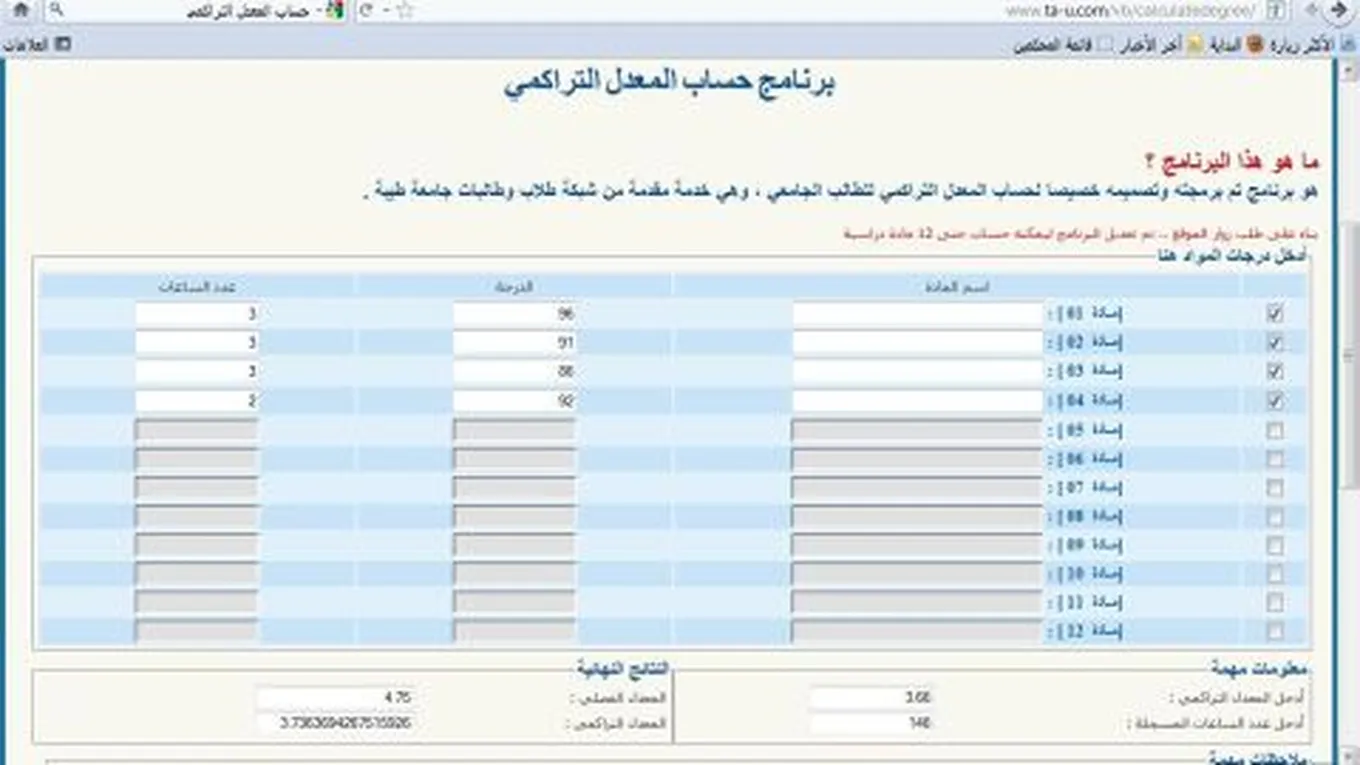Click the Google search engine icon

pyautogui.click(x=335, y=11)
